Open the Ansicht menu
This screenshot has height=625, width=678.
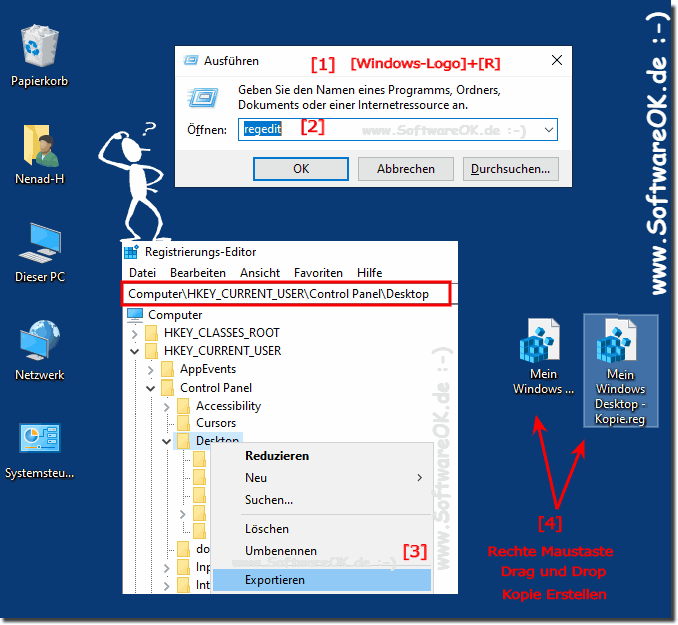pyautogui.click(x=260, y=273)
